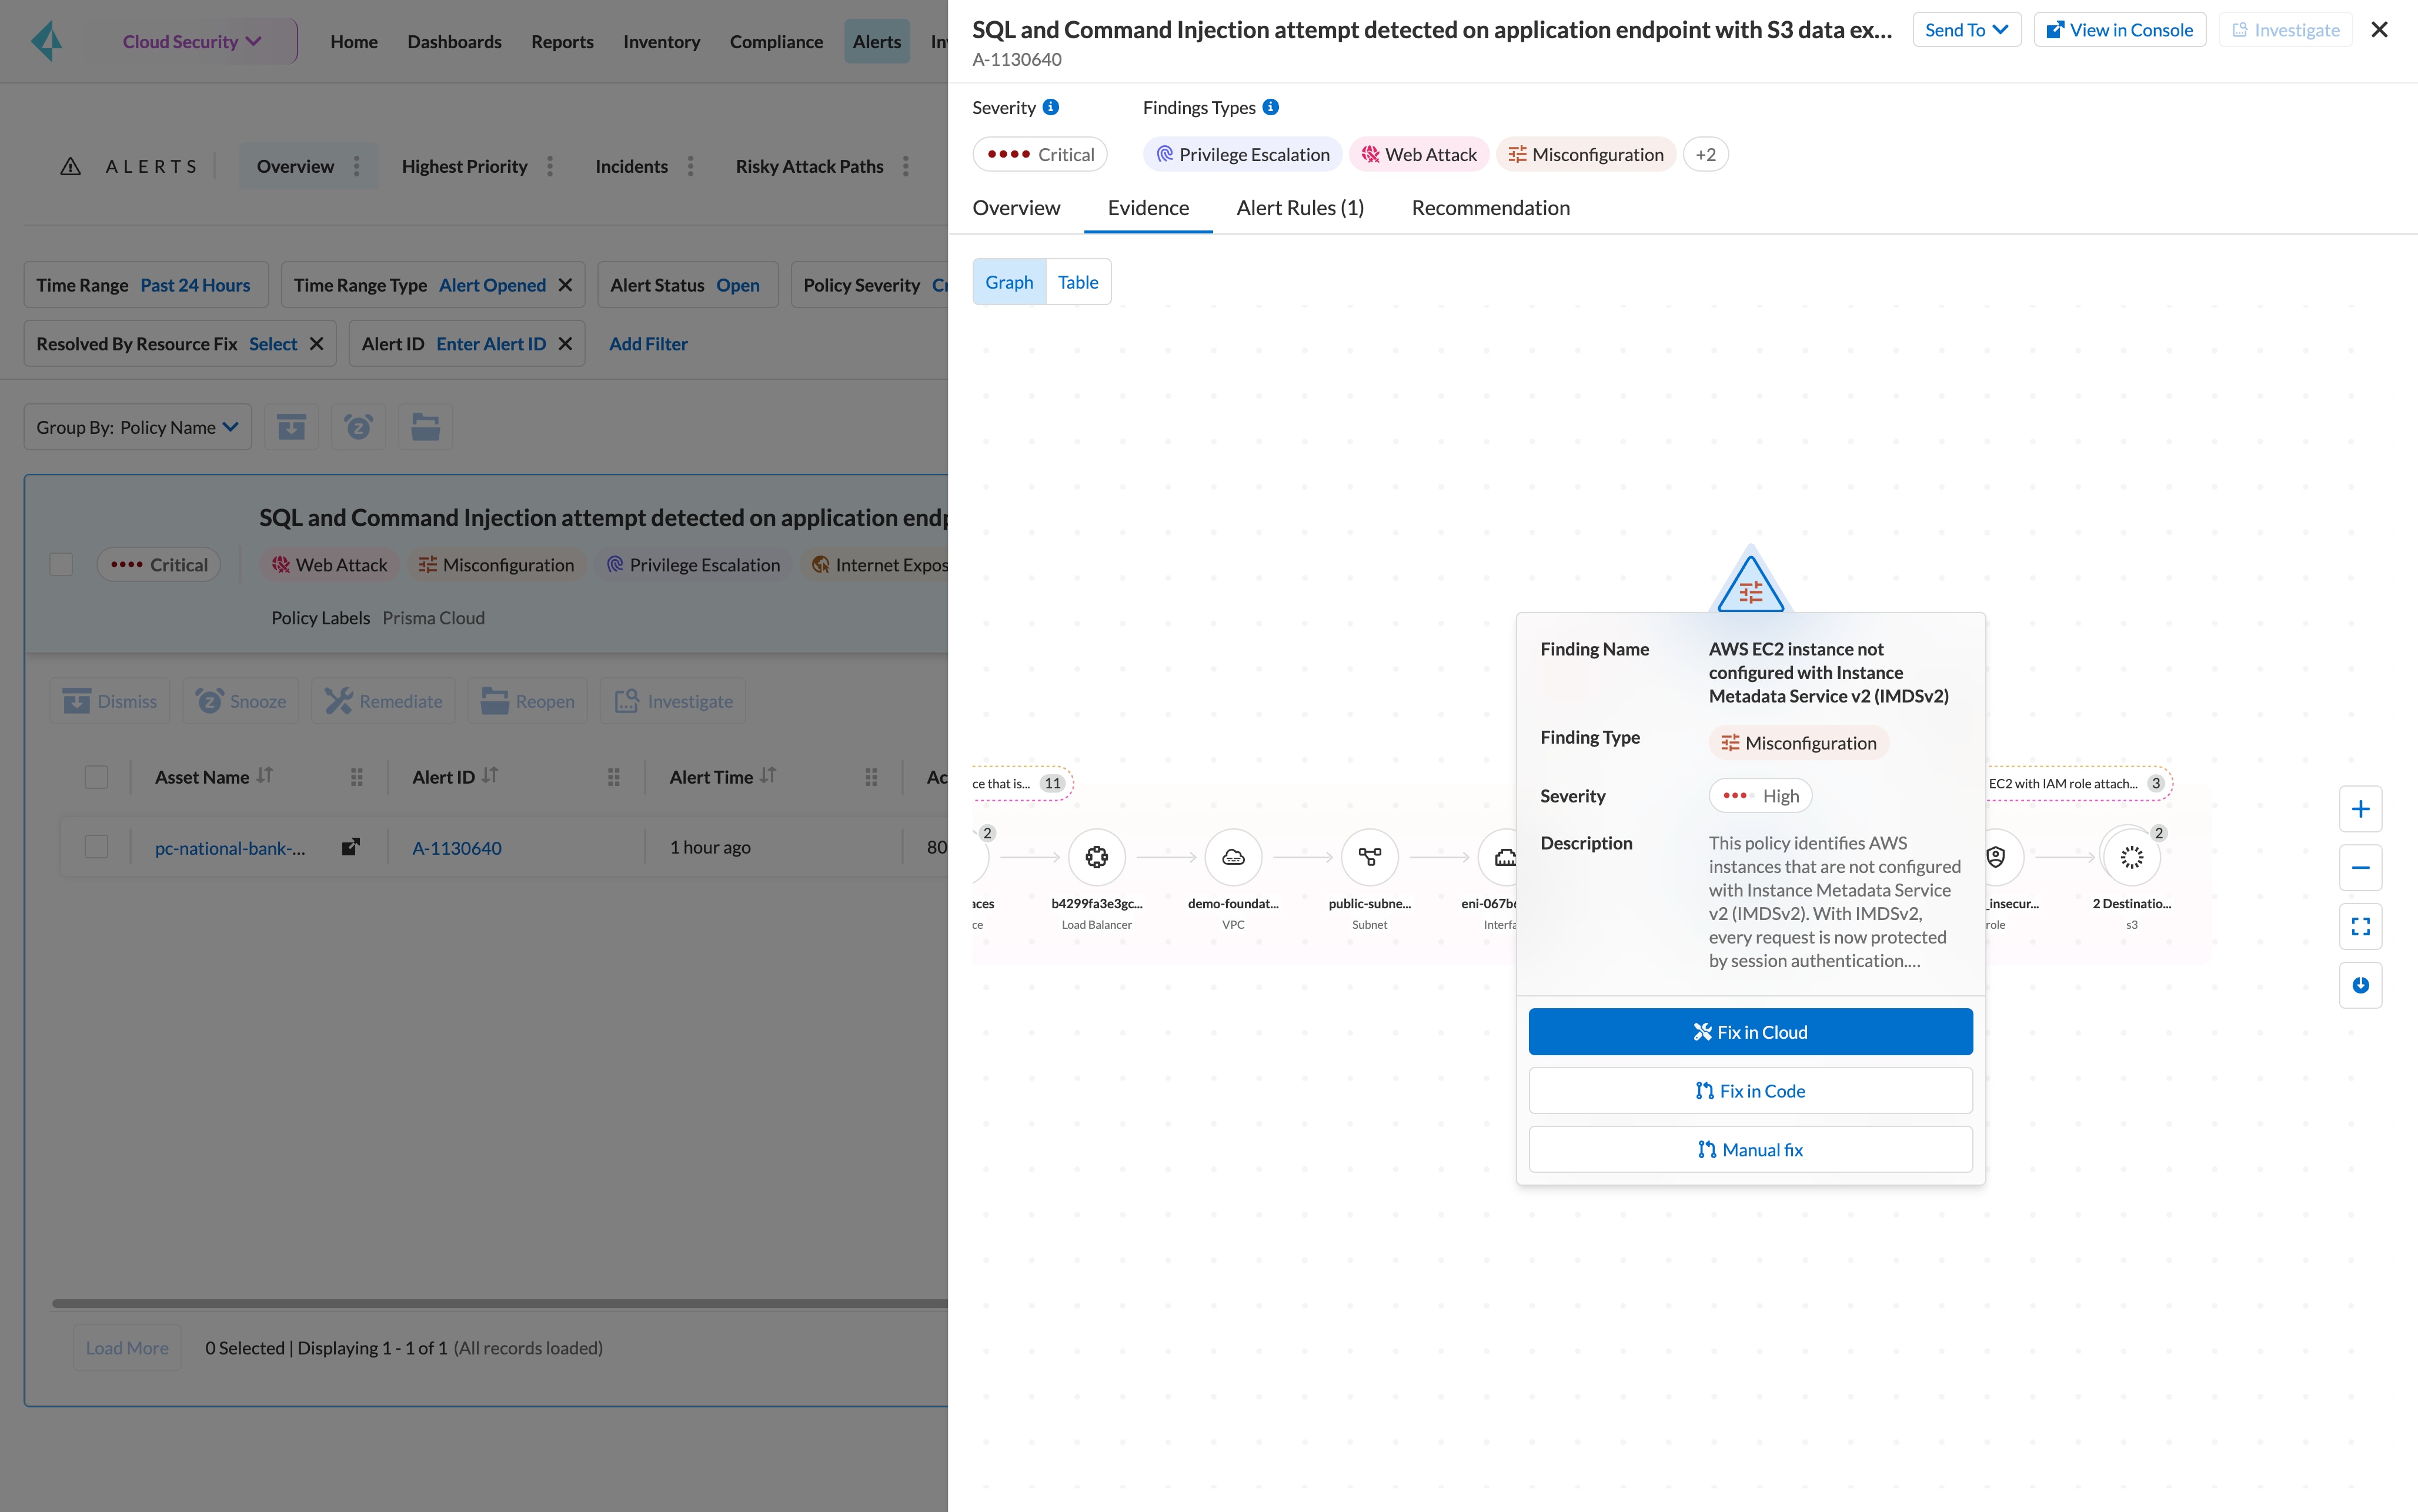This screenshot has width=2418, height=1512.
Task: Zoom out of the evidence graph
Action: [2362, 867]
